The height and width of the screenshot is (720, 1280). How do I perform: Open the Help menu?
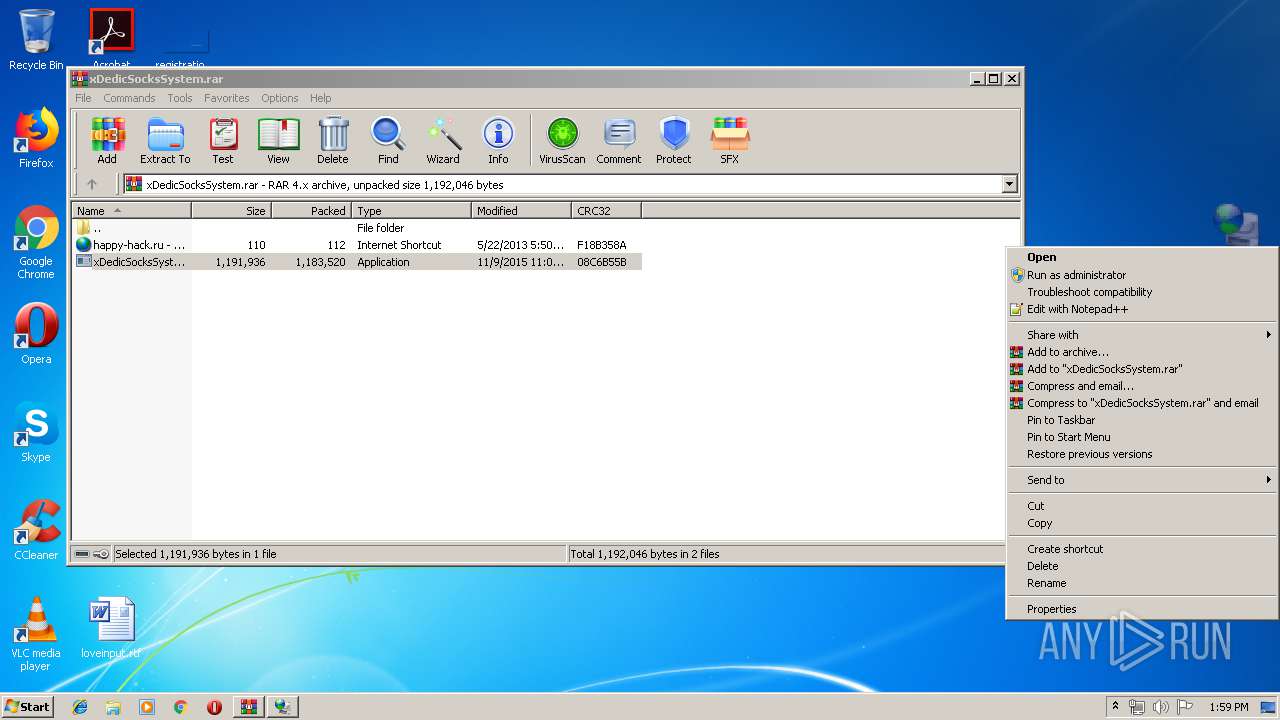click(x=321, y=98)
